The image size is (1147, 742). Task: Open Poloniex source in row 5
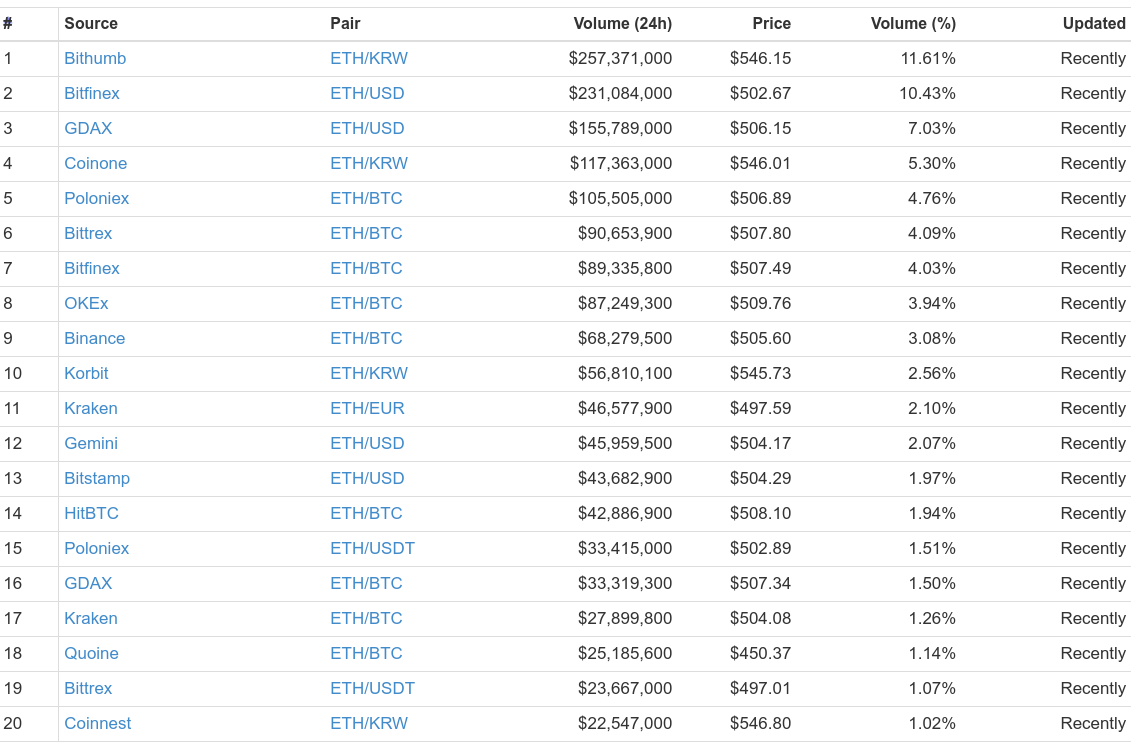click(x=97, y=198)
